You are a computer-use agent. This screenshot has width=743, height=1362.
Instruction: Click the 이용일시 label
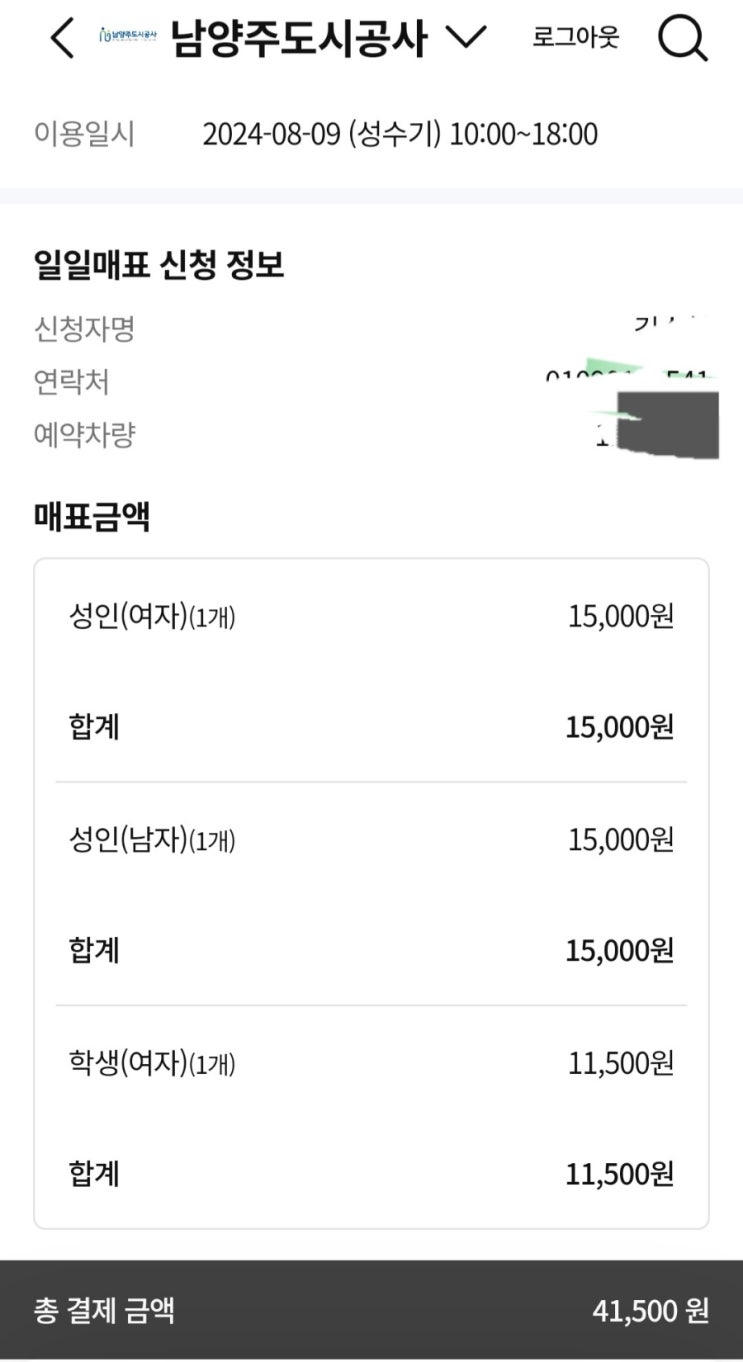[84, 134]
